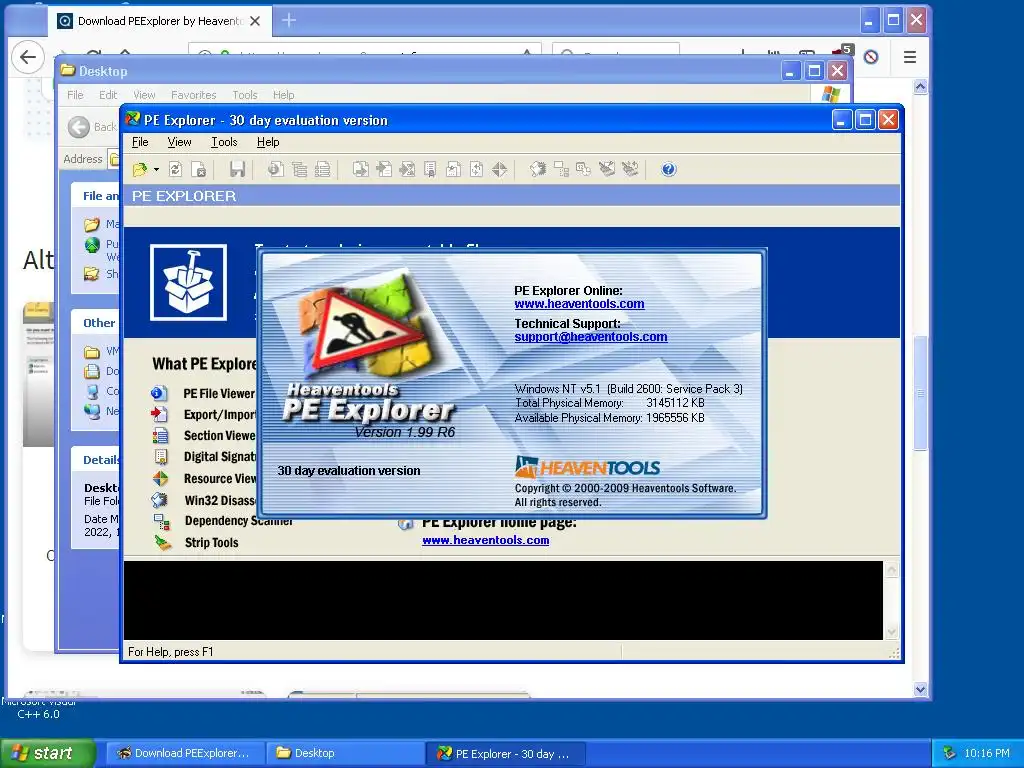Click the Close File toolbar icon

(199, 170)
